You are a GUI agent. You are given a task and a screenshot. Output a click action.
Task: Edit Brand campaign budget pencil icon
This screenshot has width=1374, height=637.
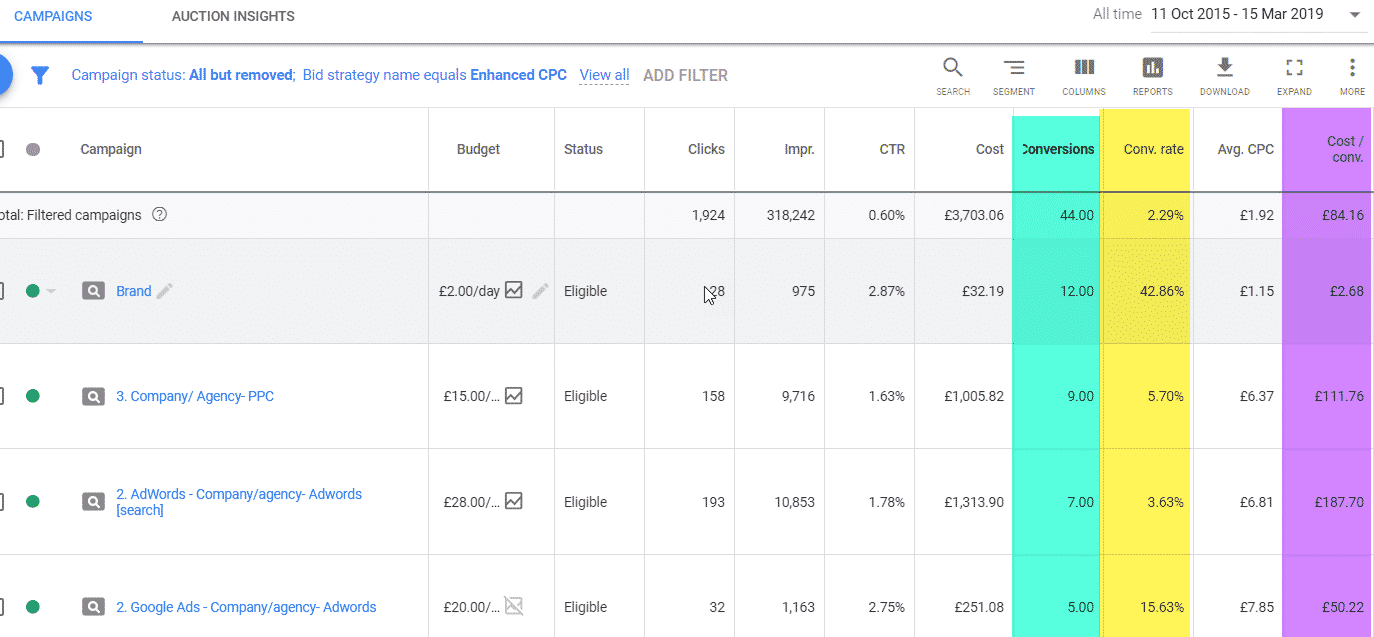pos(540,291)
